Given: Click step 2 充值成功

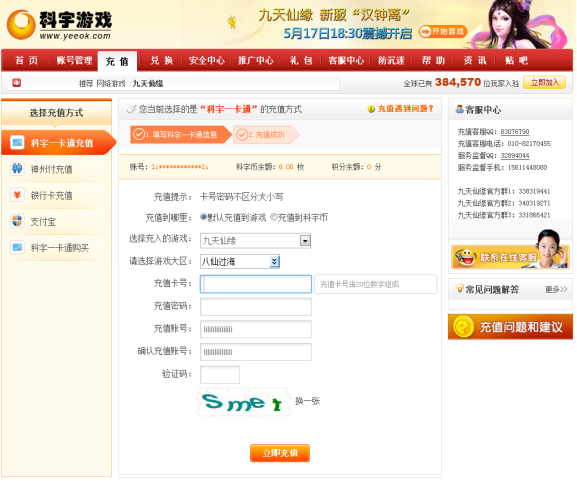Looking at the screenshot, I should click(266, 135).
